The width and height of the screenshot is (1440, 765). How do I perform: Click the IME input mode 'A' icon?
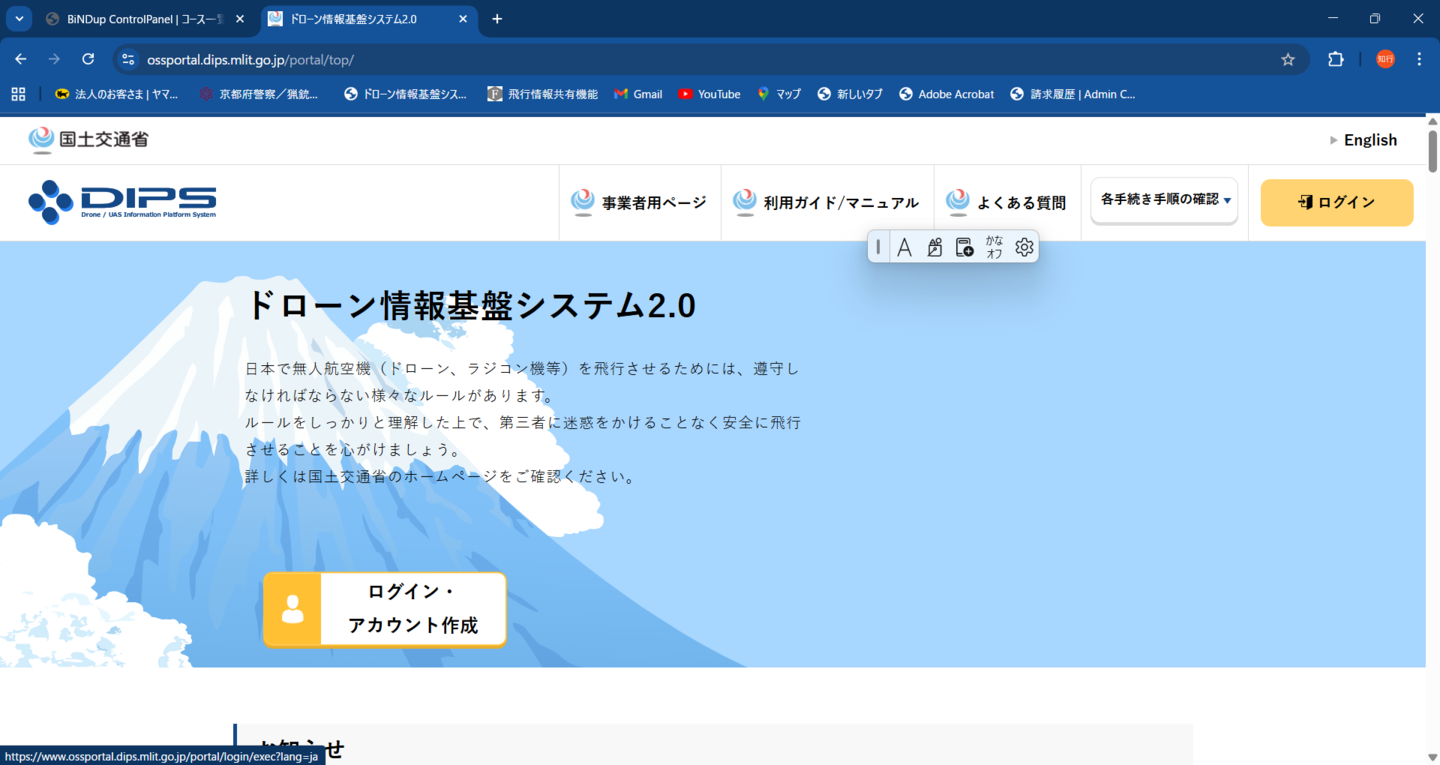click(x=904, y=247)
